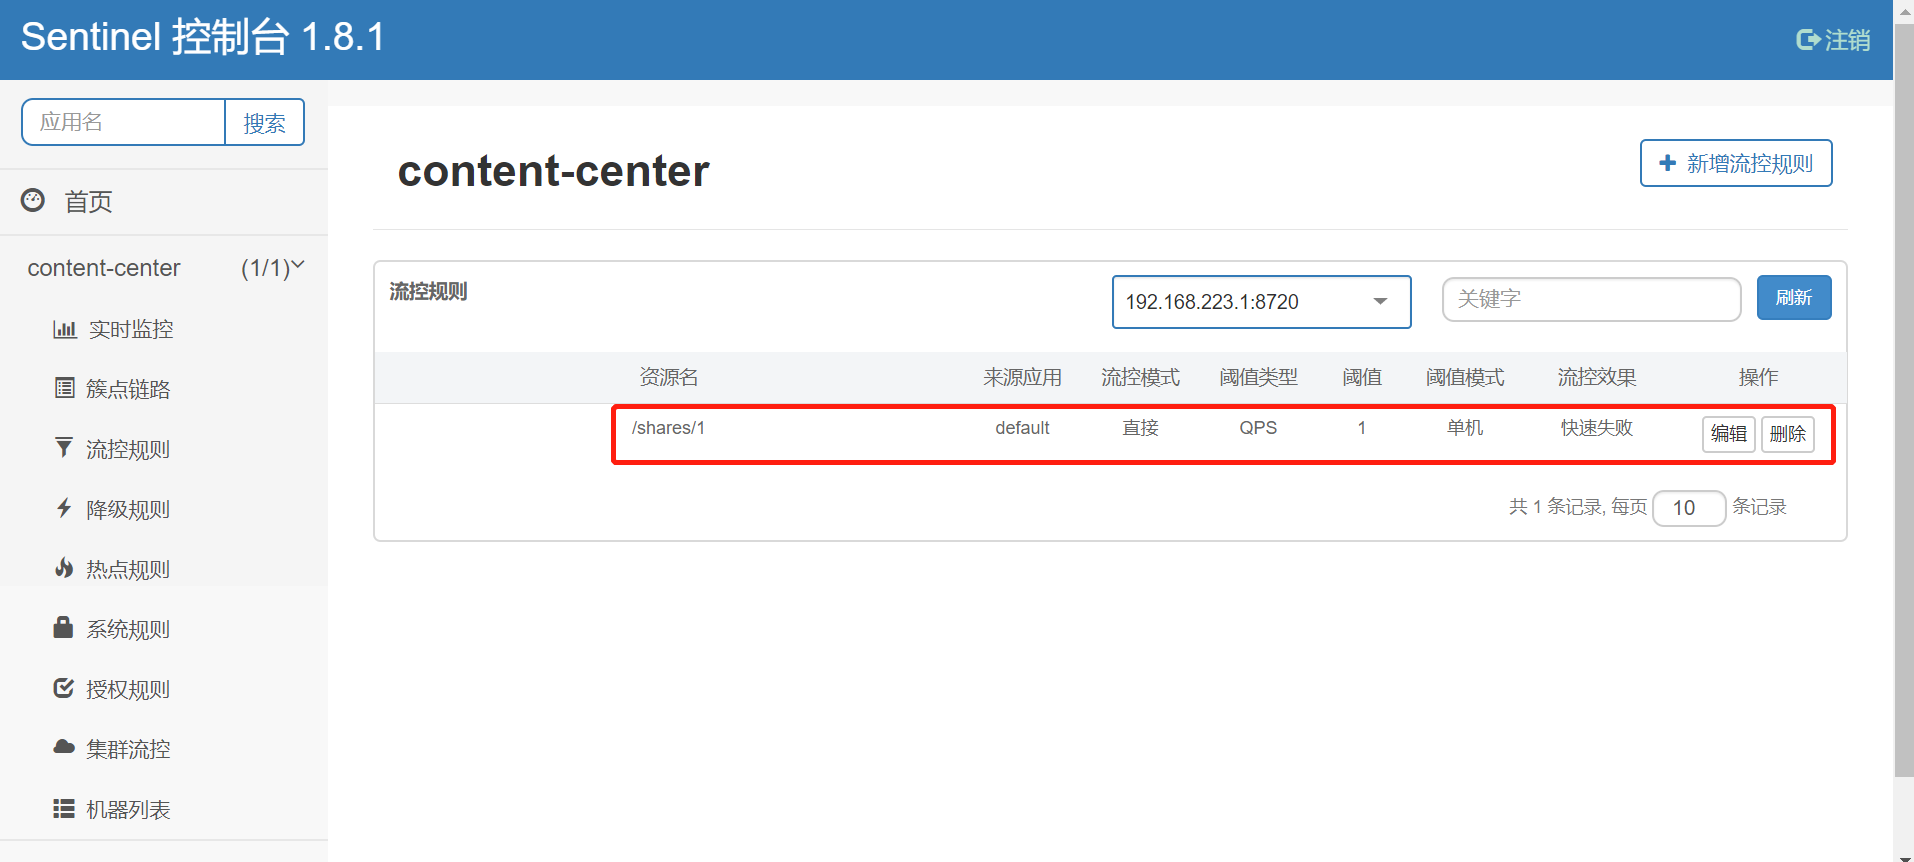
Task: Click the cluster flow cloud icon
Action: pos(64,747)
